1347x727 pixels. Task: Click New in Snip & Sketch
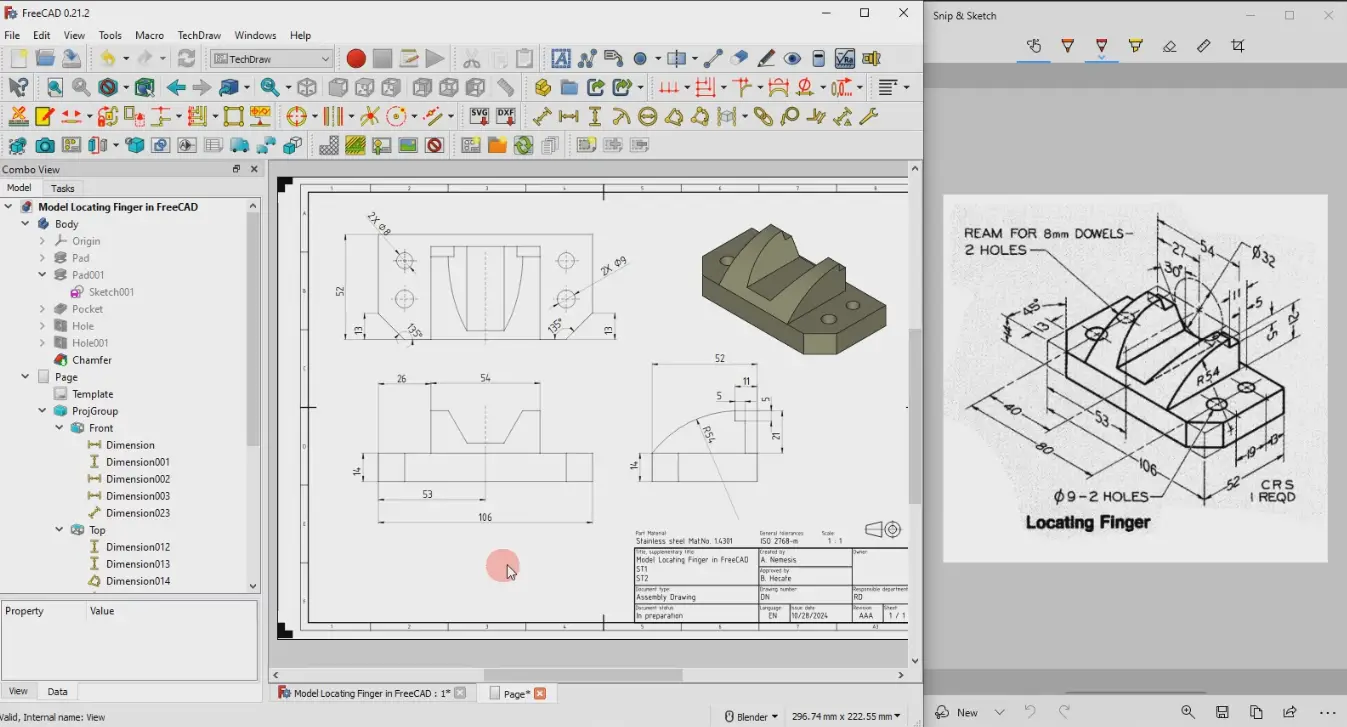coord(957,712)
